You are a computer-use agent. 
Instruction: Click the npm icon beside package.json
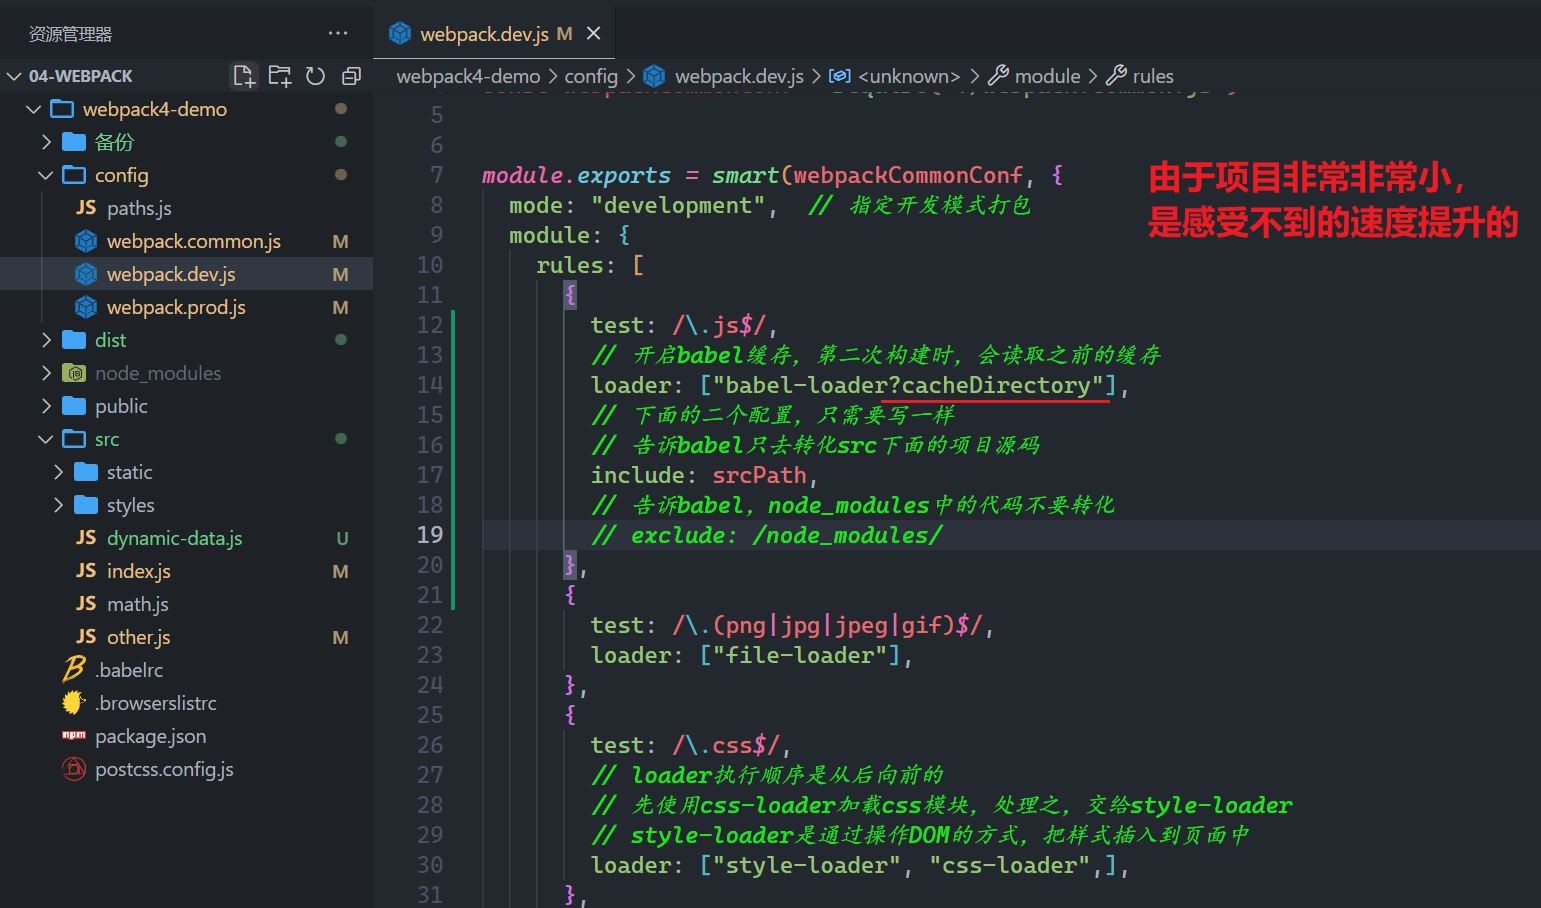tap(74, 736)
